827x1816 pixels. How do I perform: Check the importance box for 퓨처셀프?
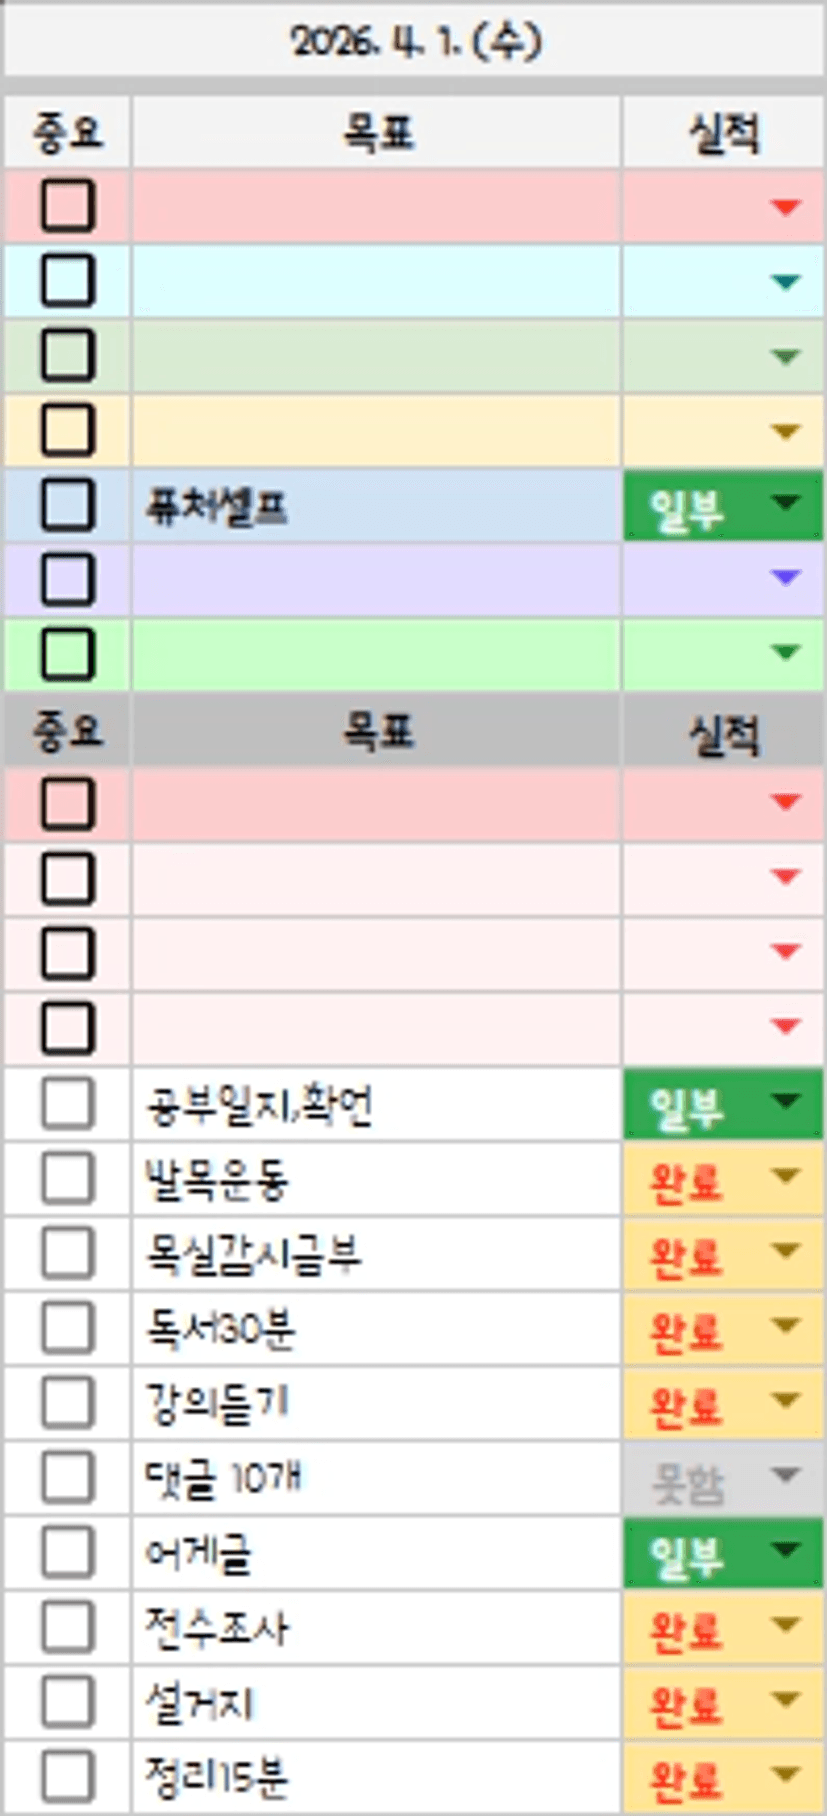(x=68, y=505)
